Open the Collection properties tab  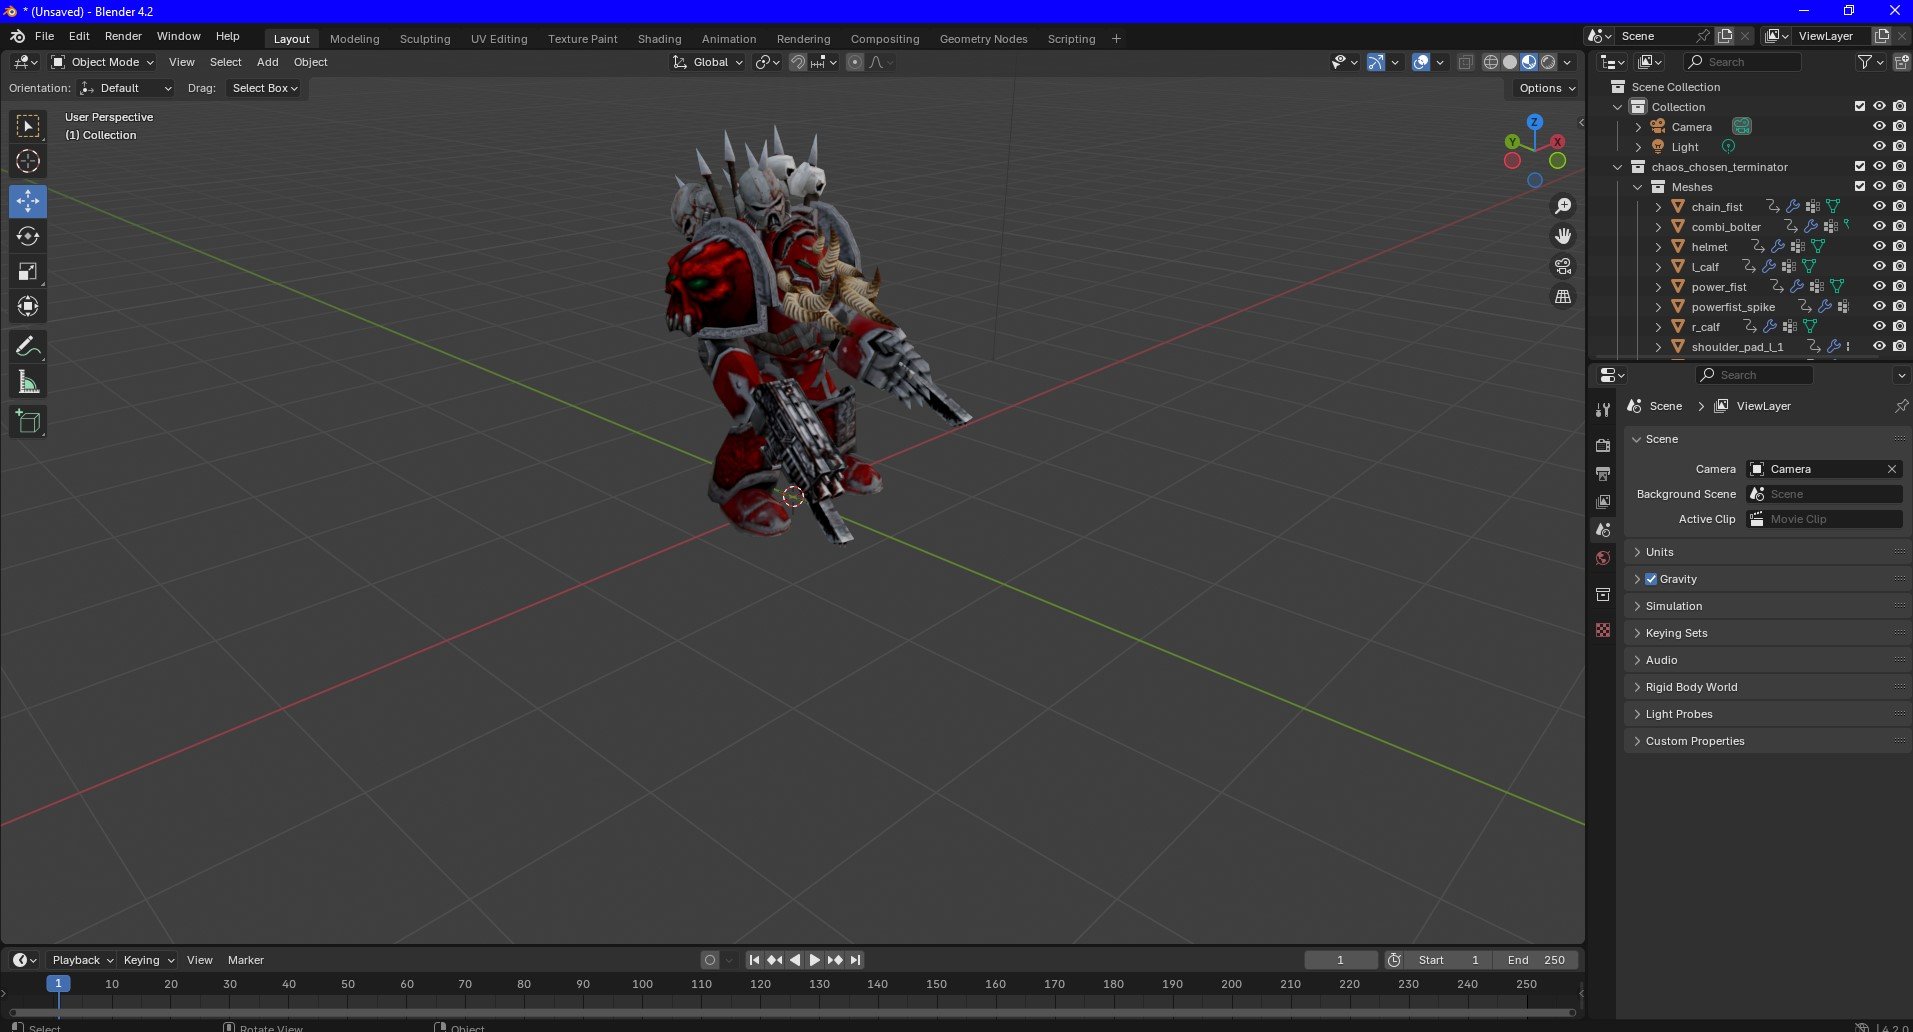[x=1603, y=594]
